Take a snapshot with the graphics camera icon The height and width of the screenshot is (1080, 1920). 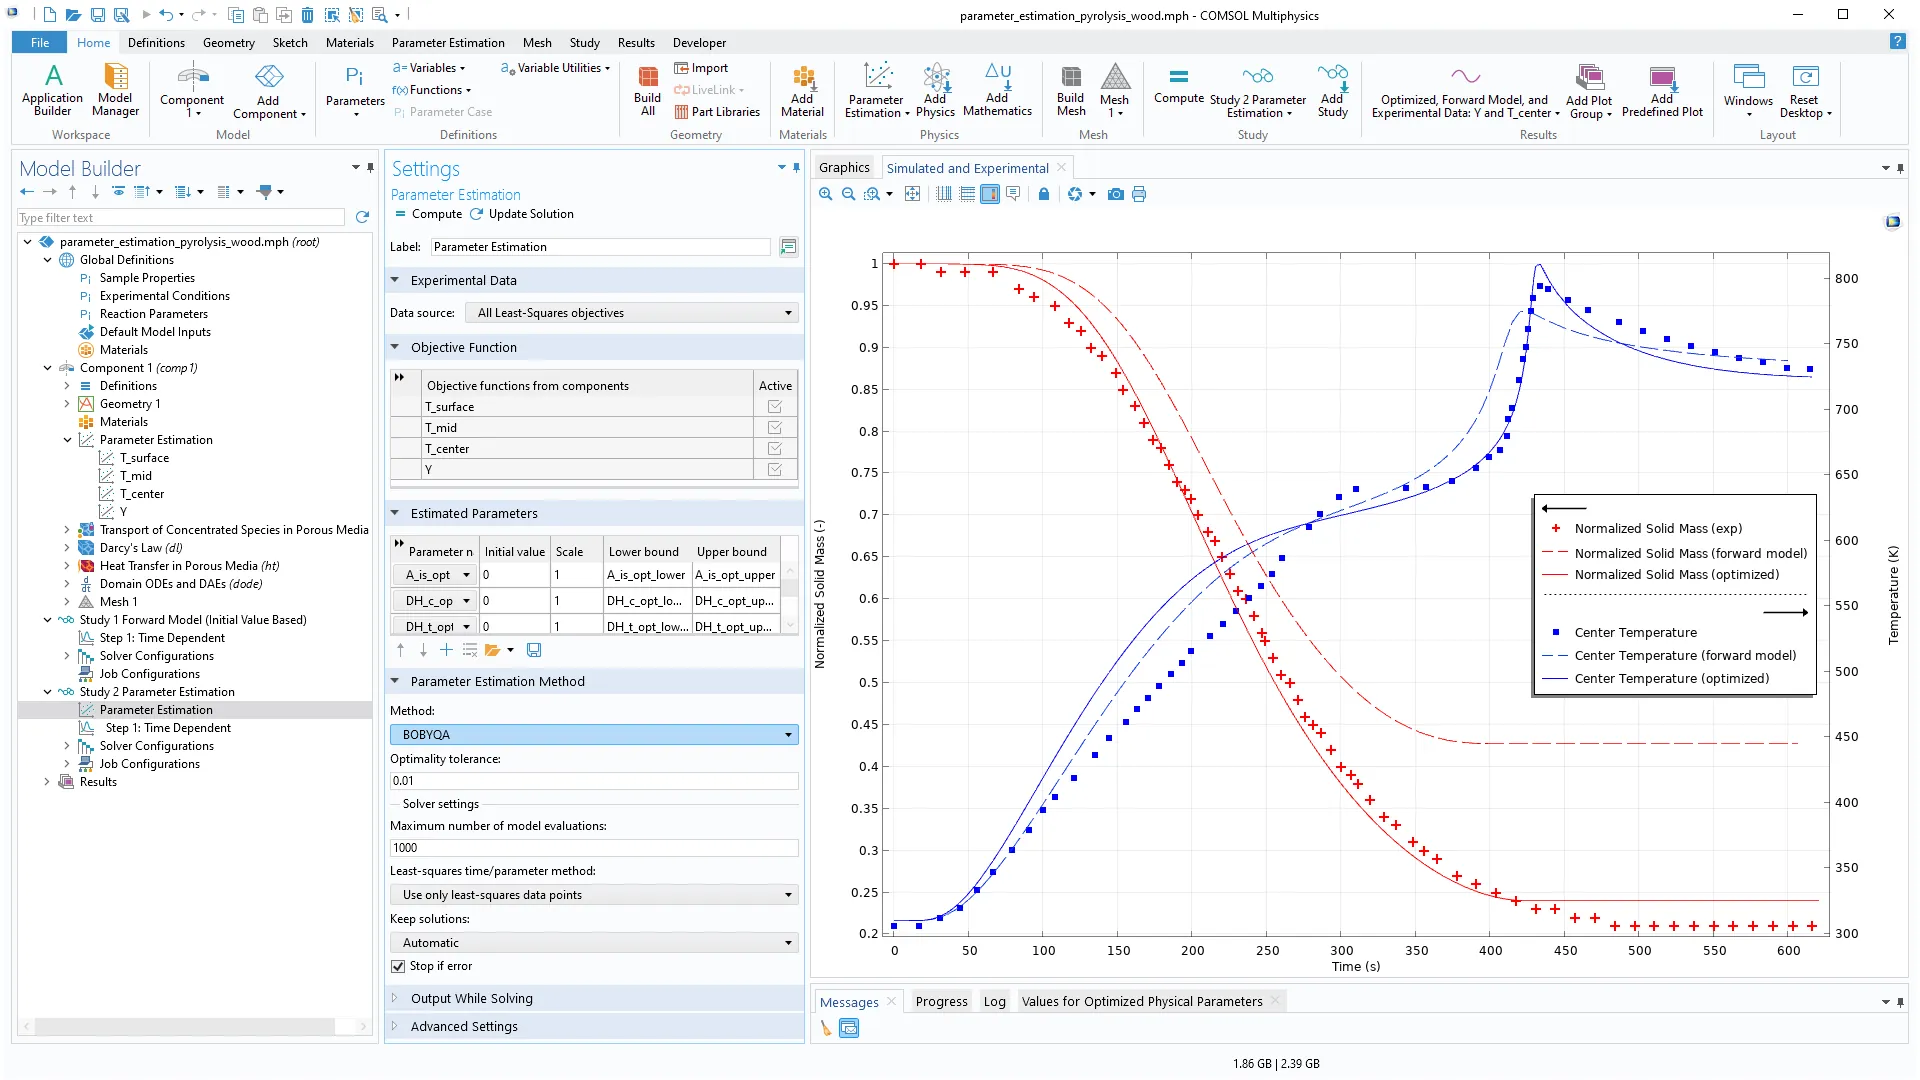1115,194
